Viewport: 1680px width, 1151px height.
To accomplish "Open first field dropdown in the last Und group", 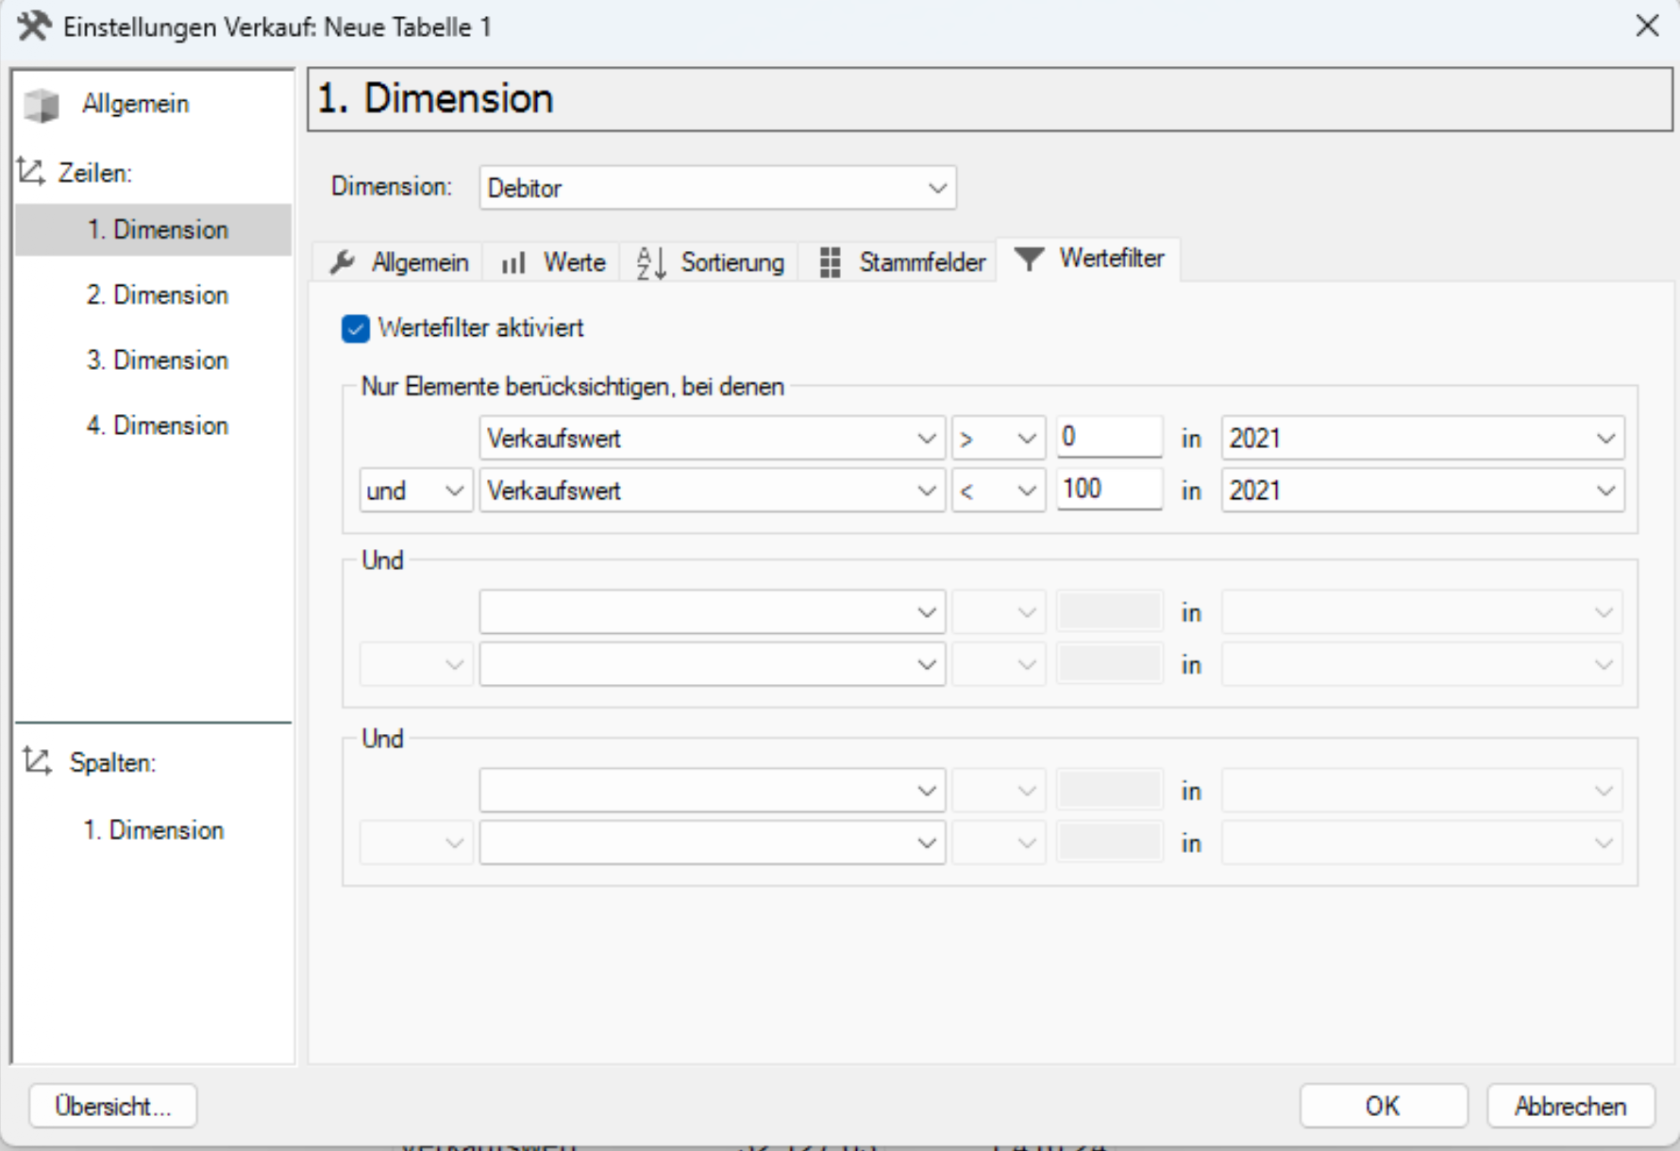I will 712,790.
